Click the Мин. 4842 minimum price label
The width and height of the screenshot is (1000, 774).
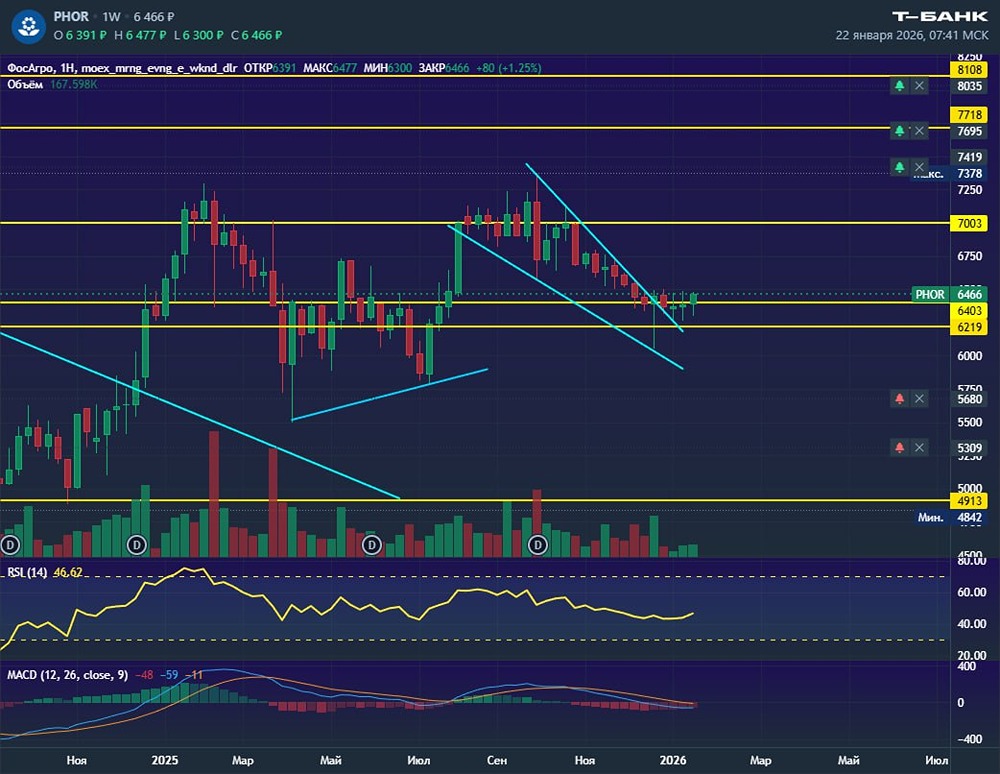tap(950, 518)
